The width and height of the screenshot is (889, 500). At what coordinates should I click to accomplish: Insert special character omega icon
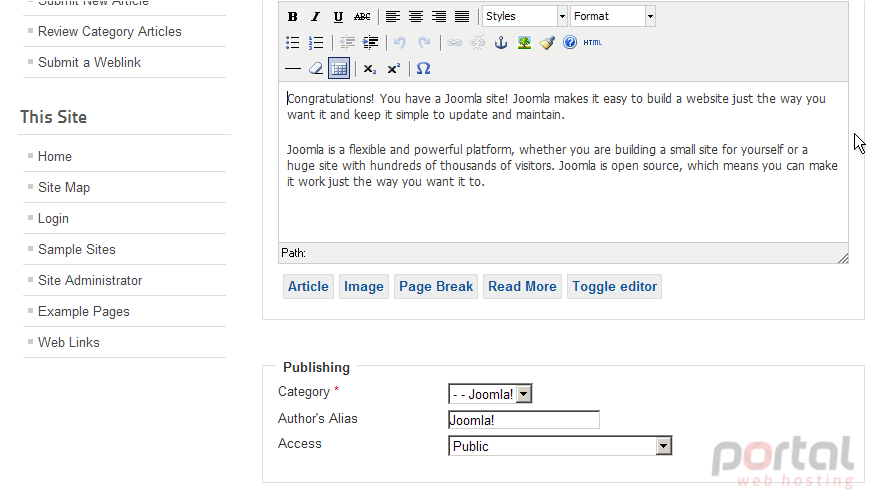click(424, 69)
